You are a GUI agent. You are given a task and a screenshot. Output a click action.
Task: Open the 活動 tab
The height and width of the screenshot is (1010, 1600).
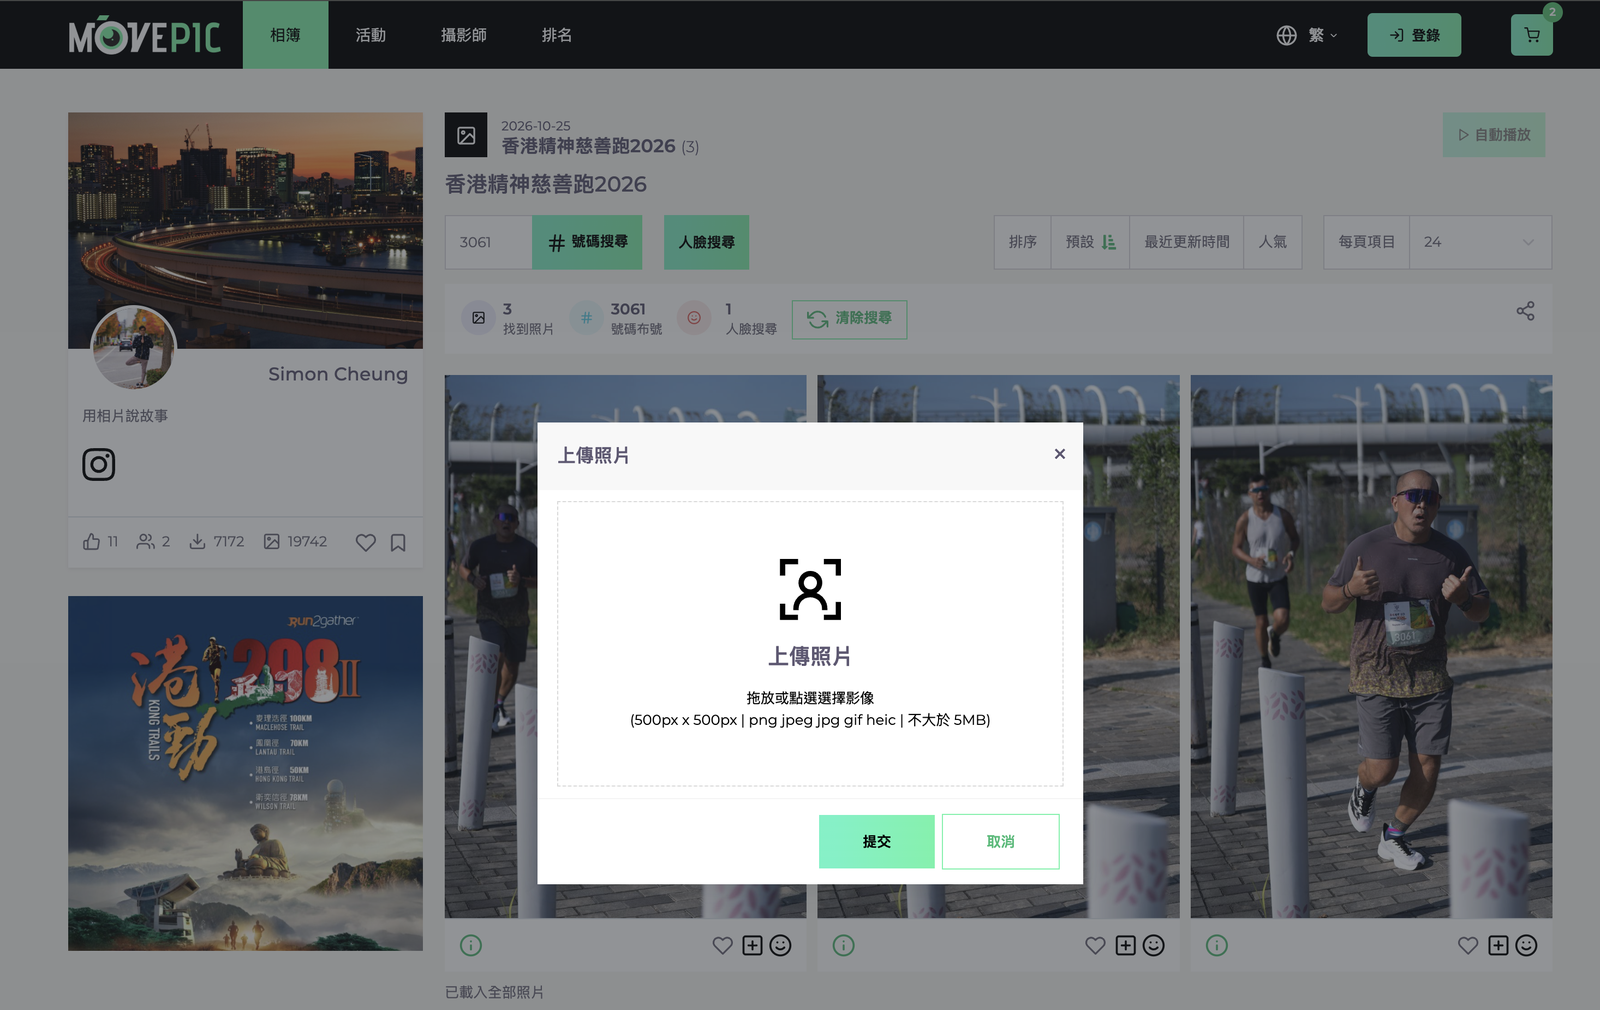tap(371, 35)
